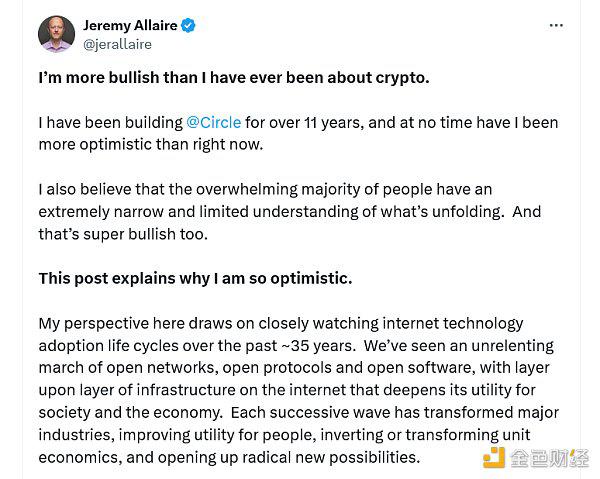The image size is (600, 479).
Task: Click the last line about 'radical new possibilities'
Action: click(x=229, y=457)
